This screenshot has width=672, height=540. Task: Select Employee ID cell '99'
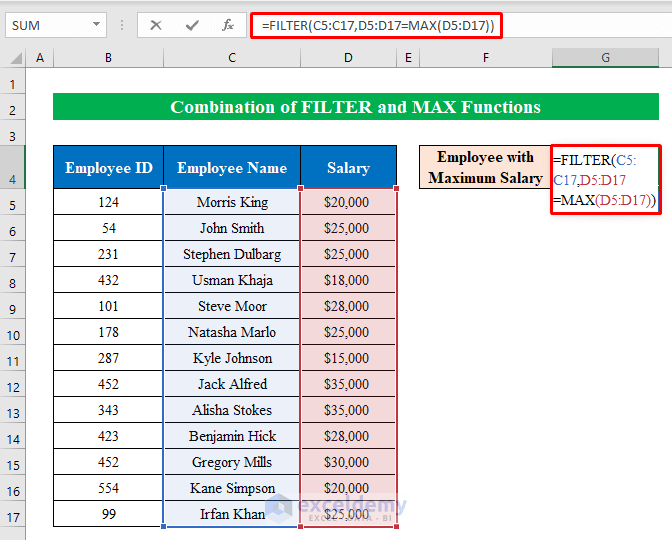[108, 514]
